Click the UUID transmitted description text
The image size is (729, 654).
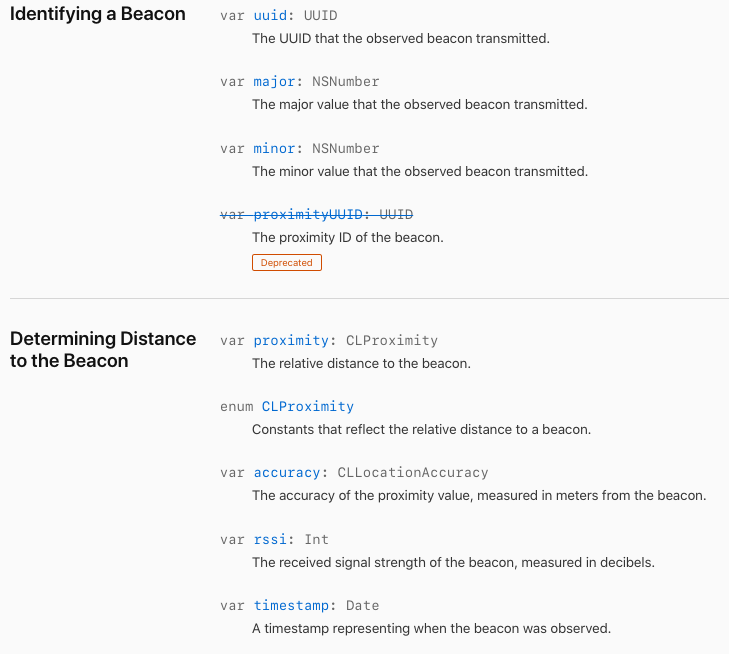400,38
